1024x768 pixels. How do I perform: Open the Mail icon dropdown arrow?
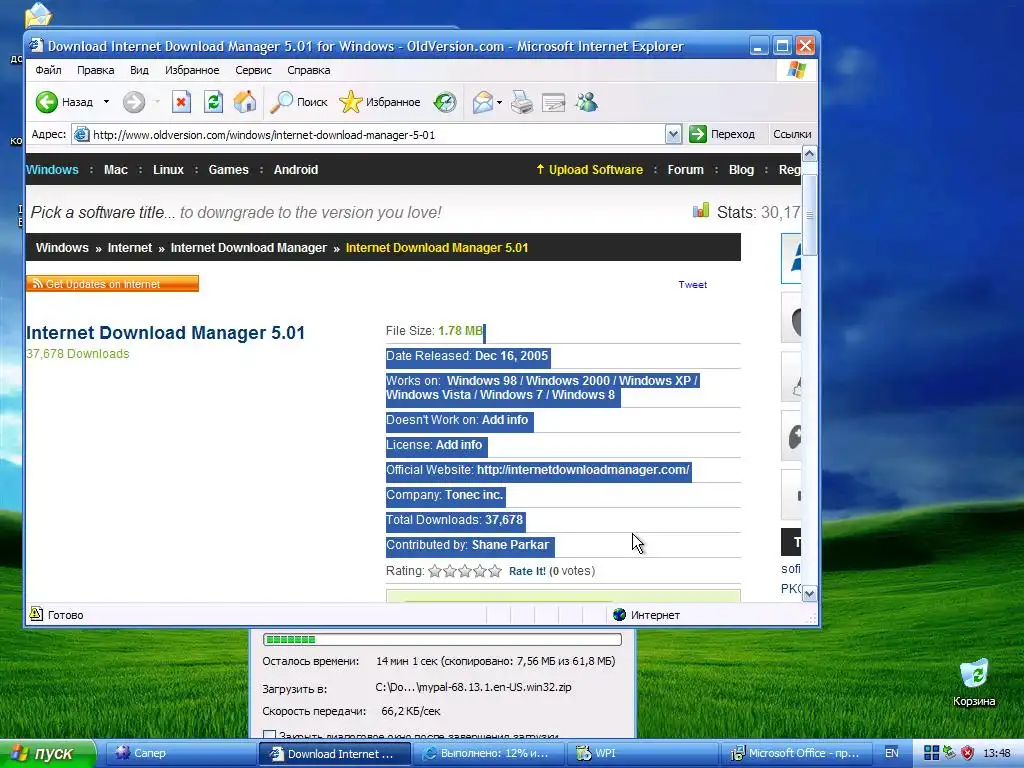[500, 103]
